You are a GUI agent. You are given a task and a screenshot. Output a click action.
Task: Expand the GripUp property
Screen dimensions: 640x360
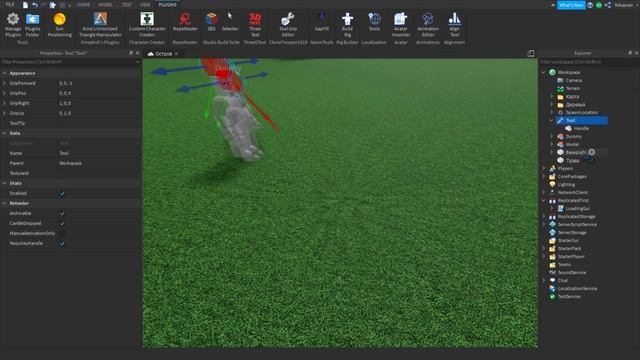click(4, 113)
